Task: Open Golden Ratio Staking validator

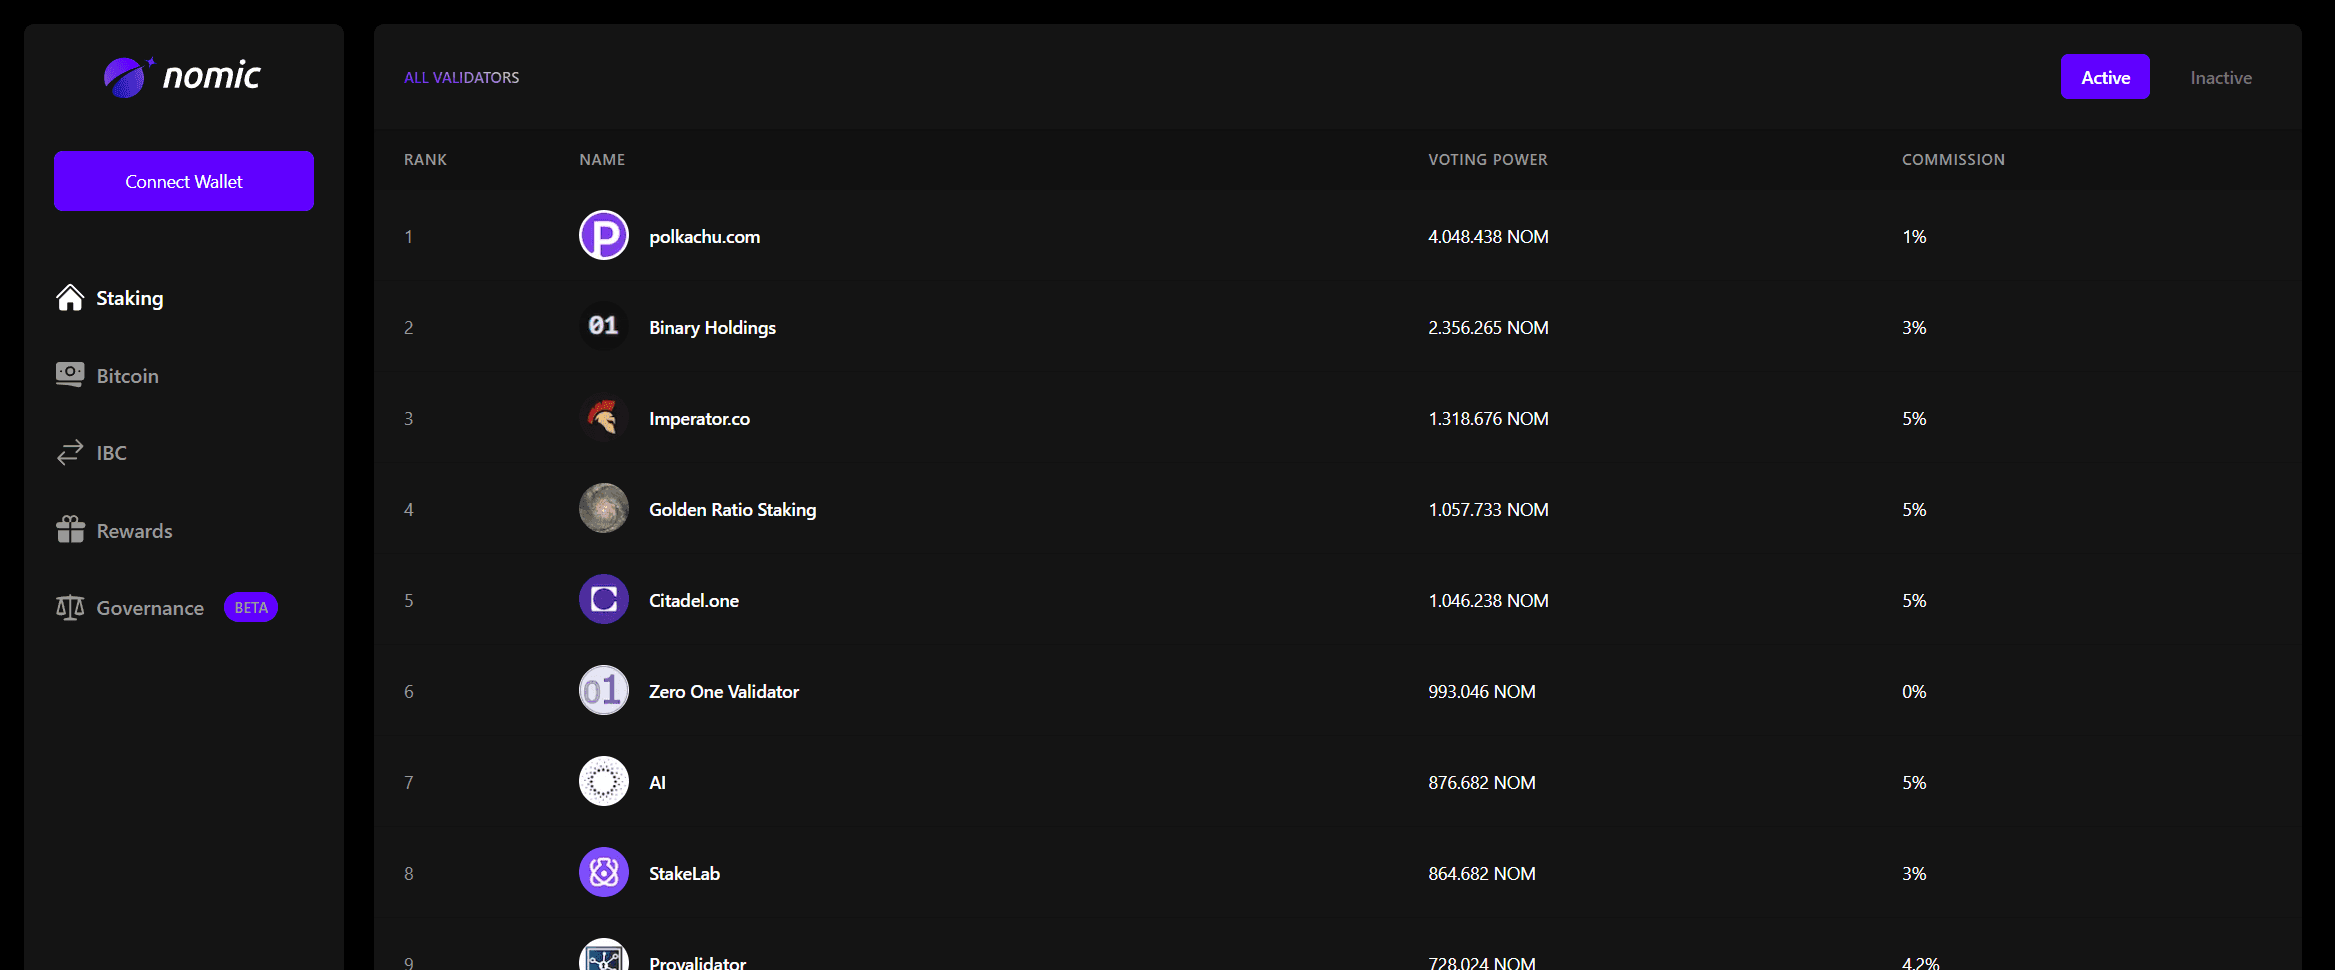Action: click(x=732, y=510)
